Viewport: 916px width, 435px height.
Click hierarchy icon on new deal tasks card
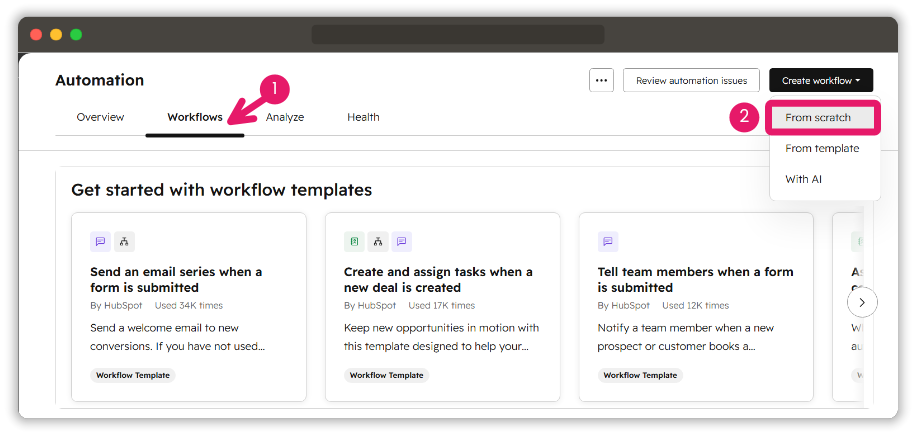pyautogui.click(x=378, y=241)
